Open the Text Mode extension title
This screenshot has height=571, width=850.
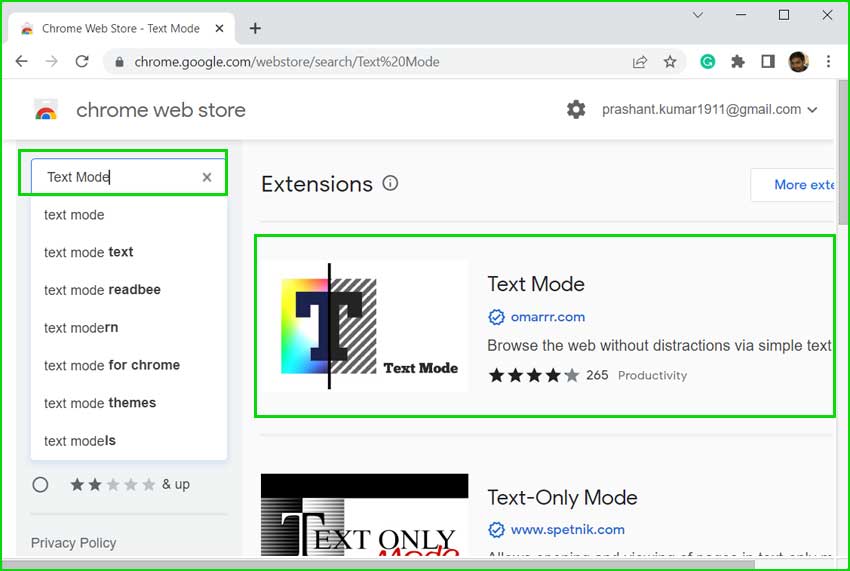536,284
